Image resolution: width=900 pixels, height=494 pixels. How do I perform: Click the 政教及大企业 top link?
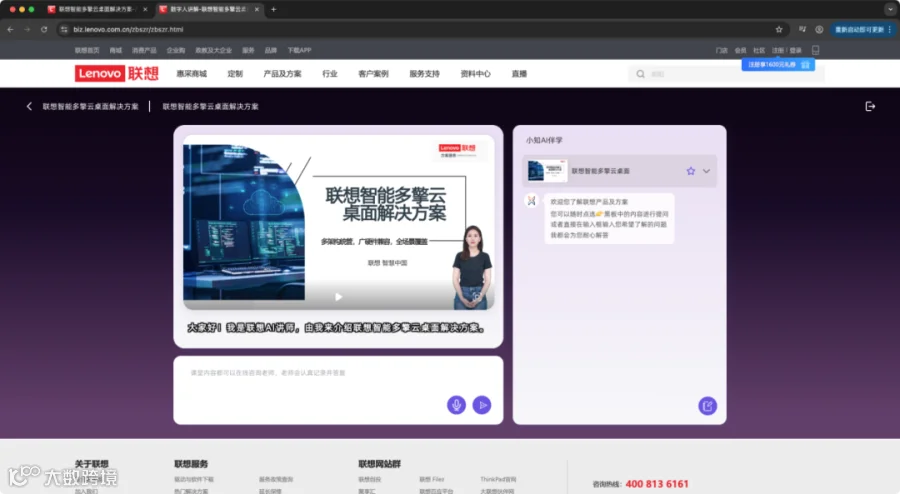[214, 50]
